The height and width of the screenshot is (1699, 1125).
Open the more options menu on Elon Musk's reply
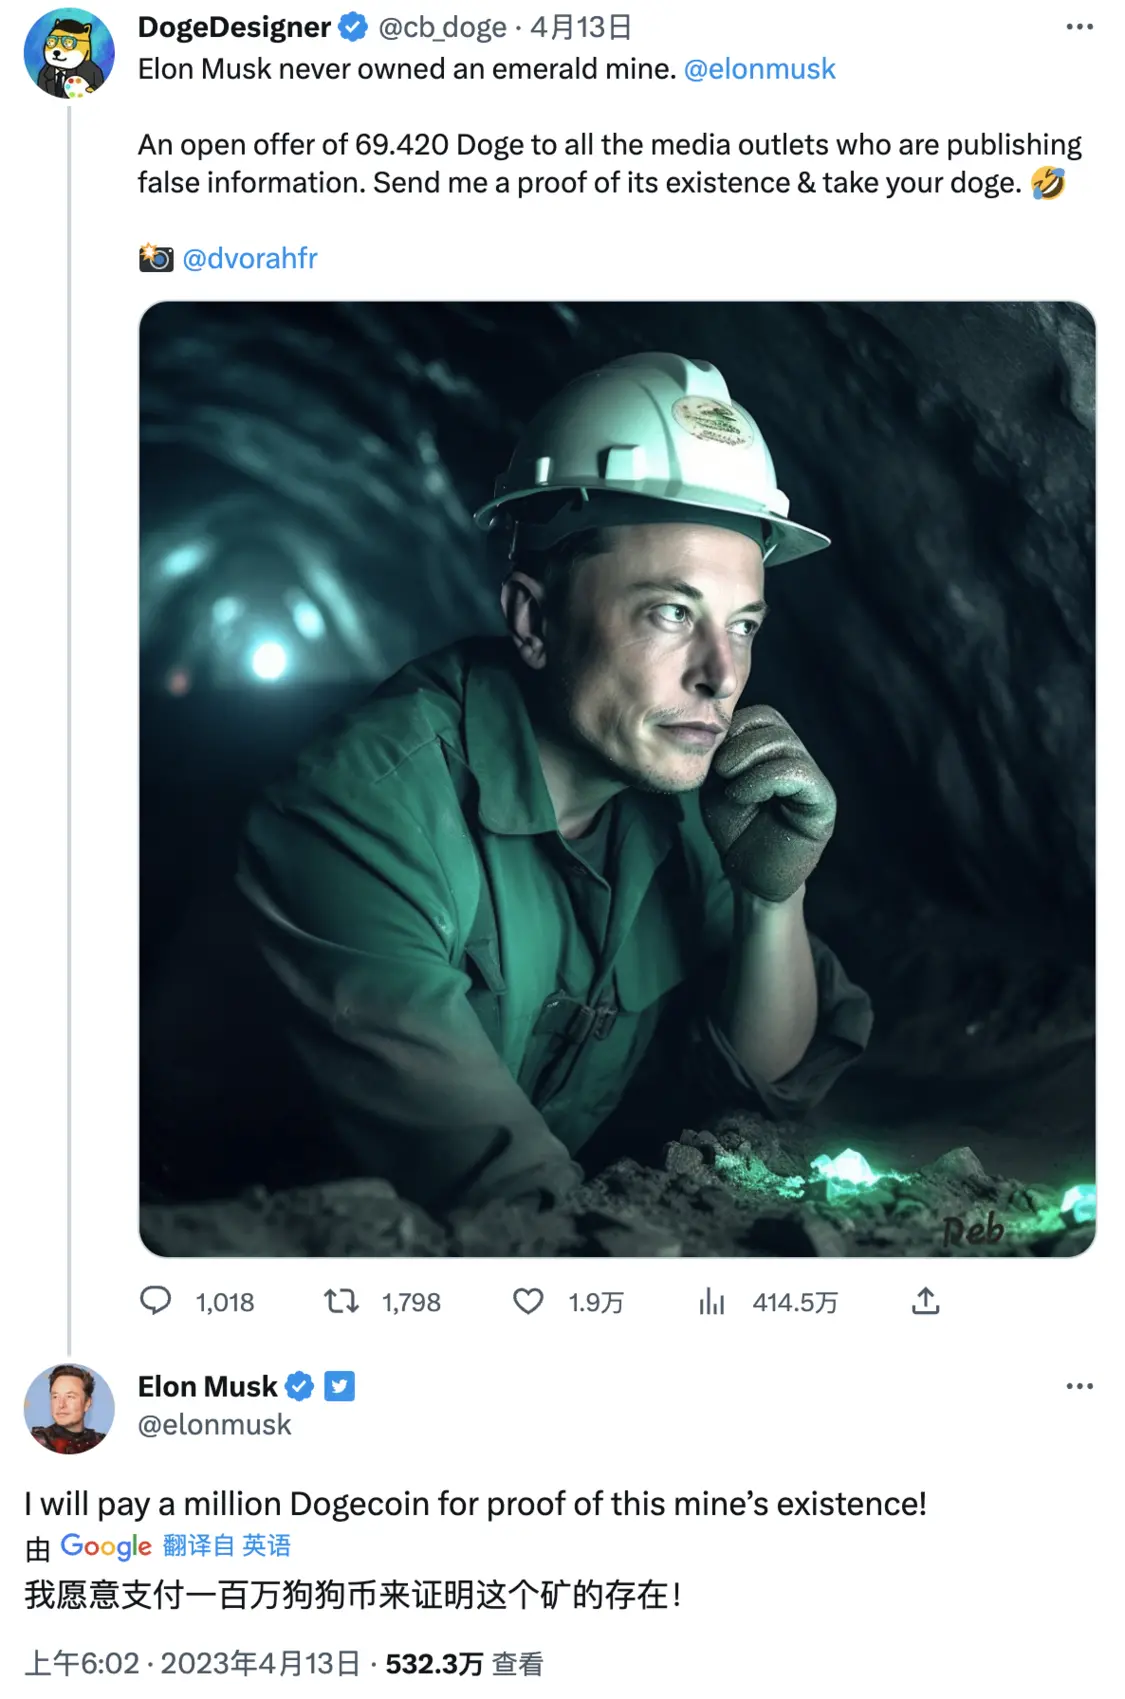click(1079, 1386)
